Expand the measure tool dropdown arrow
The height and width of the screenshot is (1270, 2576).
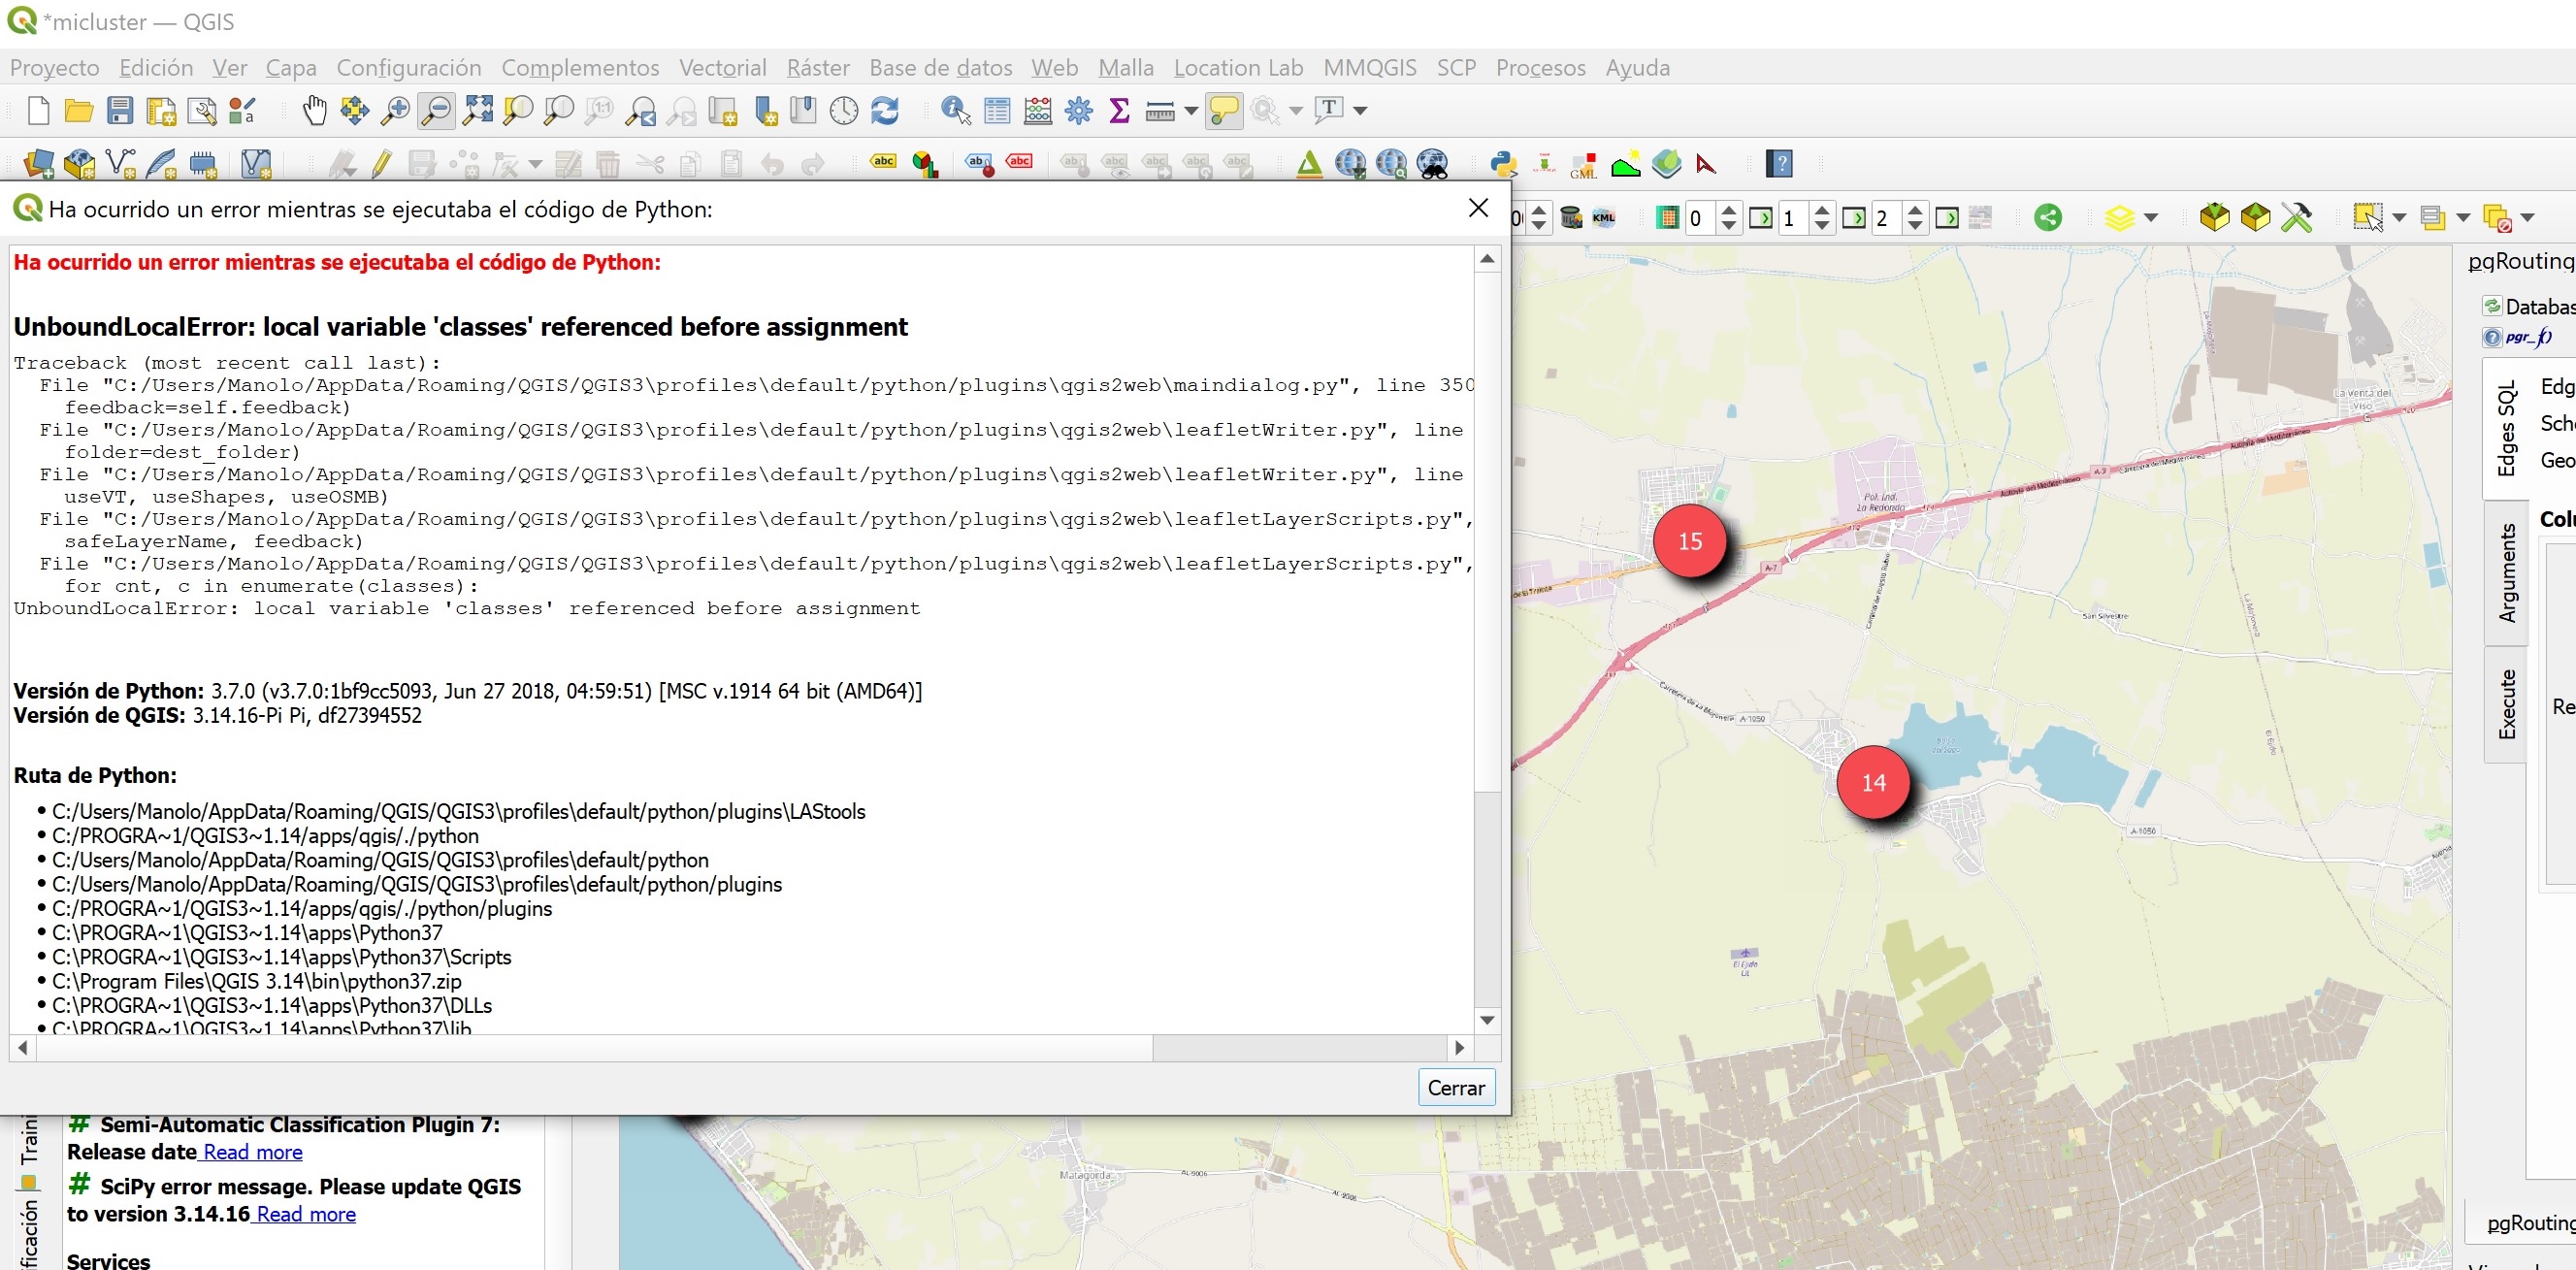point(1190,110)
